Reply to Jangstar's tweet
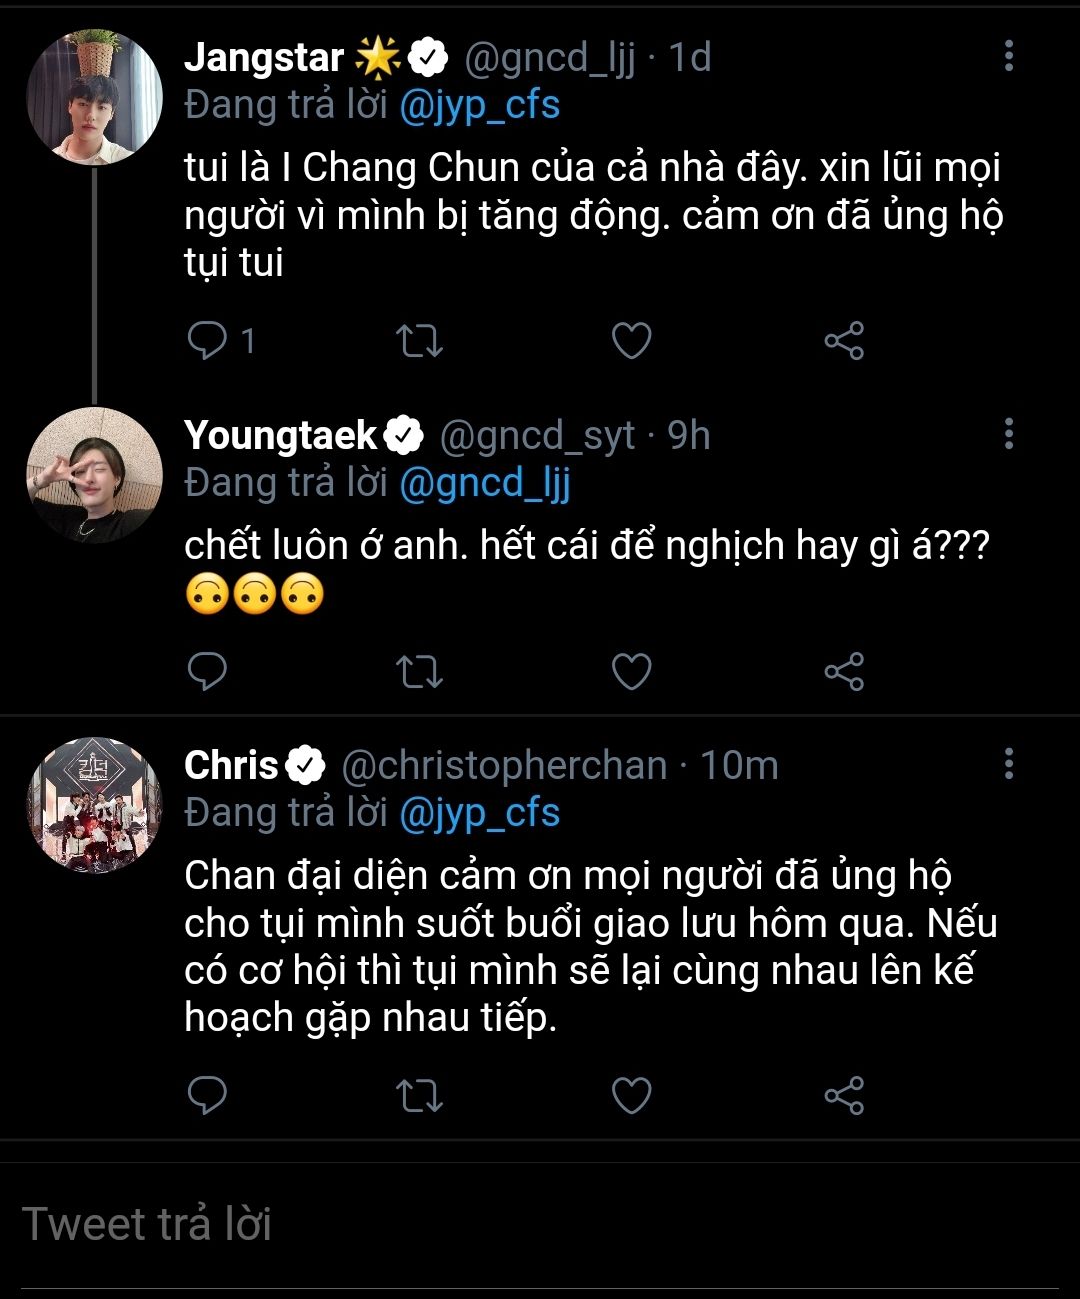 click(x=208, y=341)
